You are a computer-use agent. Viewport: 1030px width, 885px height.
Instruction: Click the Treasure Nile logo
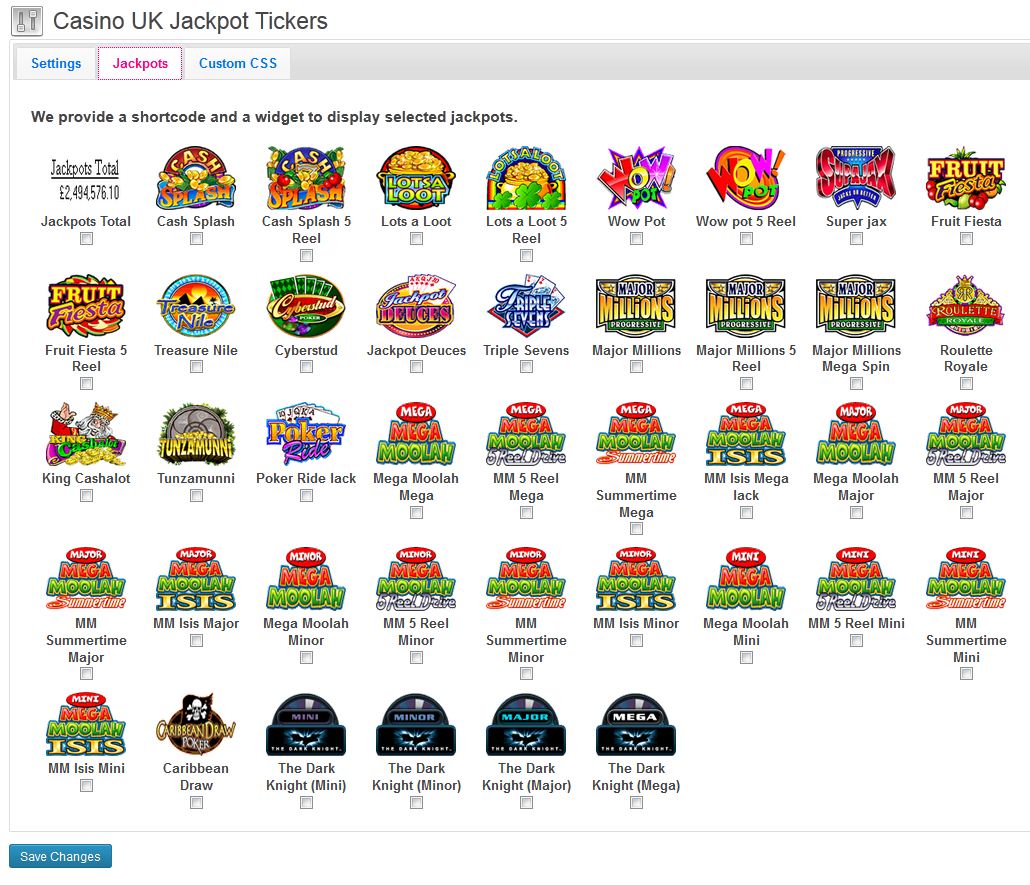click(x=196, y=306)
